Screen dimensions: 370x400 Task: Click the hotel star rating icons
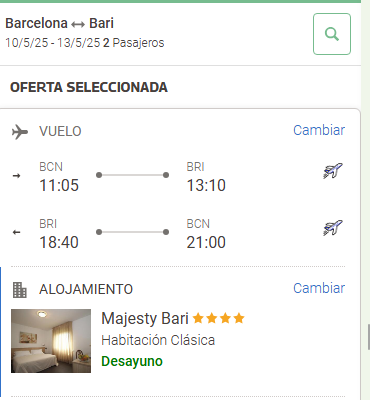tap(219, 318)
